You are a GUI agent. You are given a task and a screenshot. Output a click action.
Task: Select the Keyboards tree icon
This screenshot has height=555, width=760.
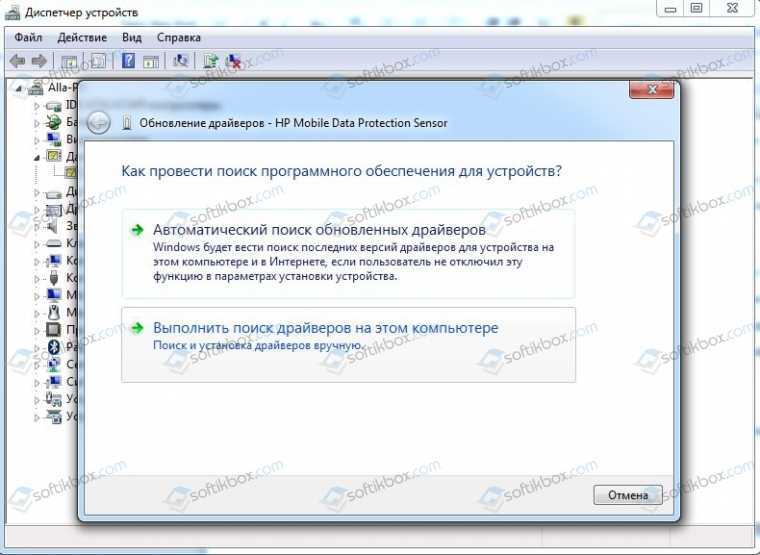click(53, 243)
